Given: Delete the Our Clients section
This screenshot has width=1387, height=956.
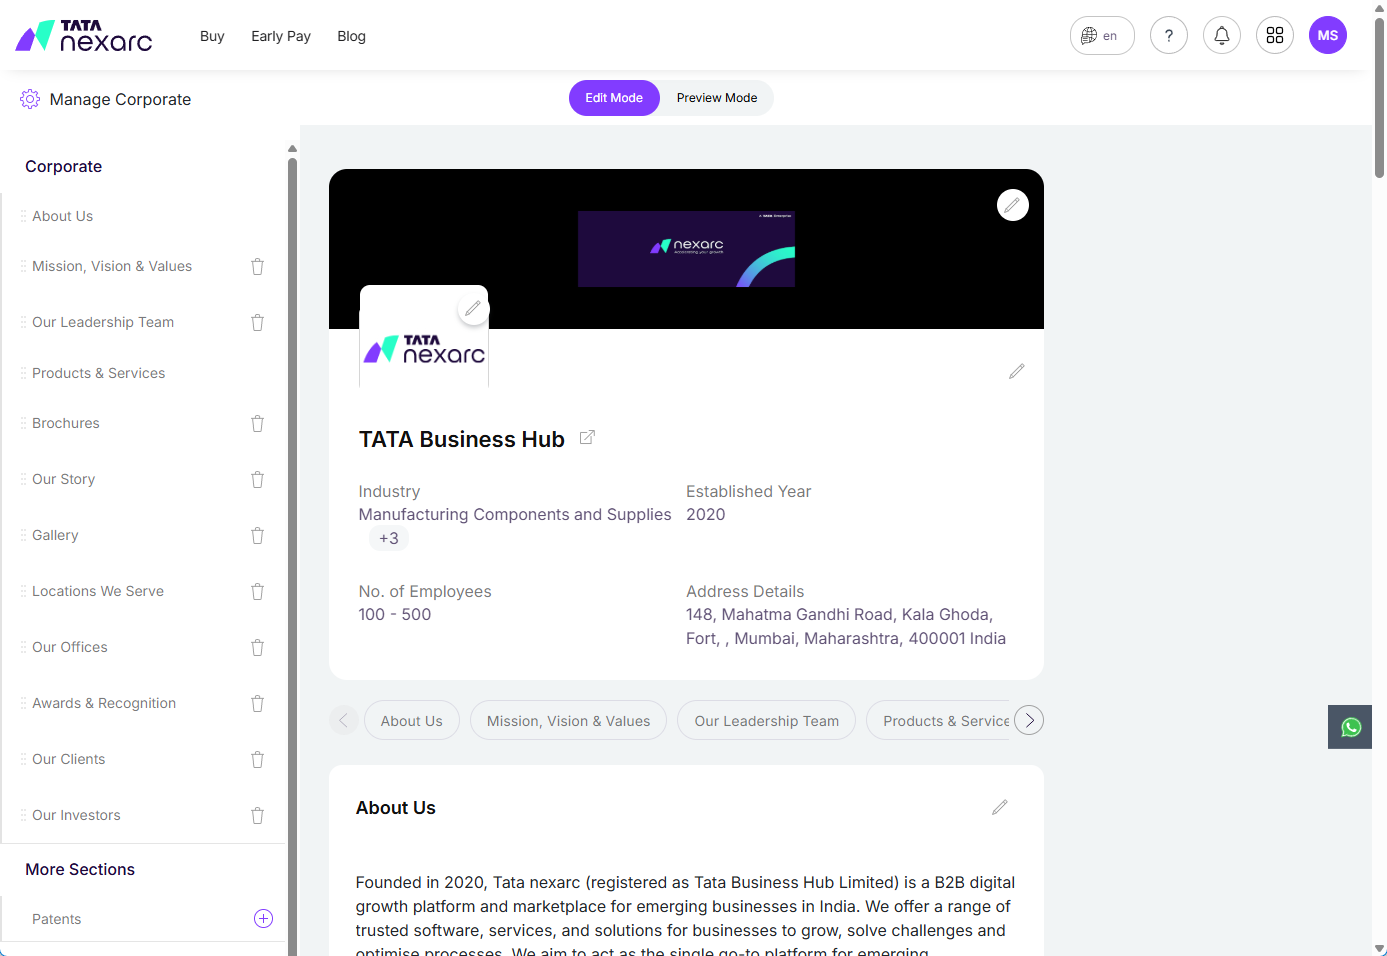Looking at the screenshot, I should [257, 759].
